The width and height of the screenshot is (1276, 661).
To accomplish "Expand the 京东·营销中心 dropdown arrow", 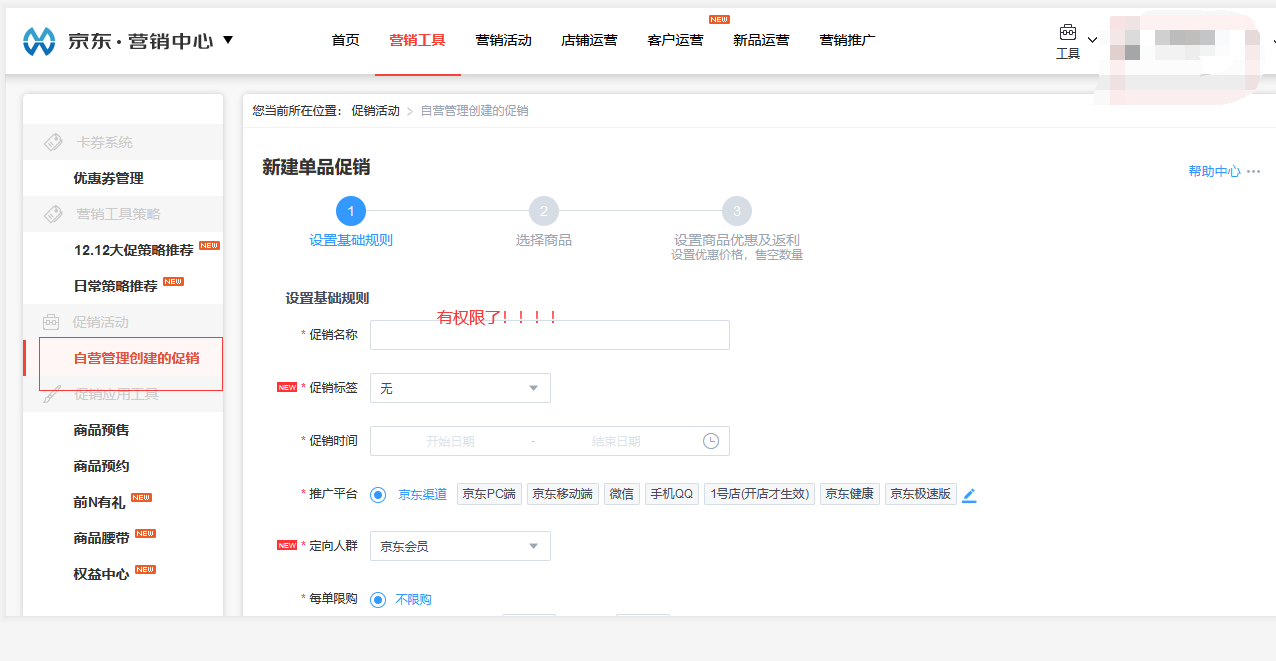I will (x=228, y=40).
